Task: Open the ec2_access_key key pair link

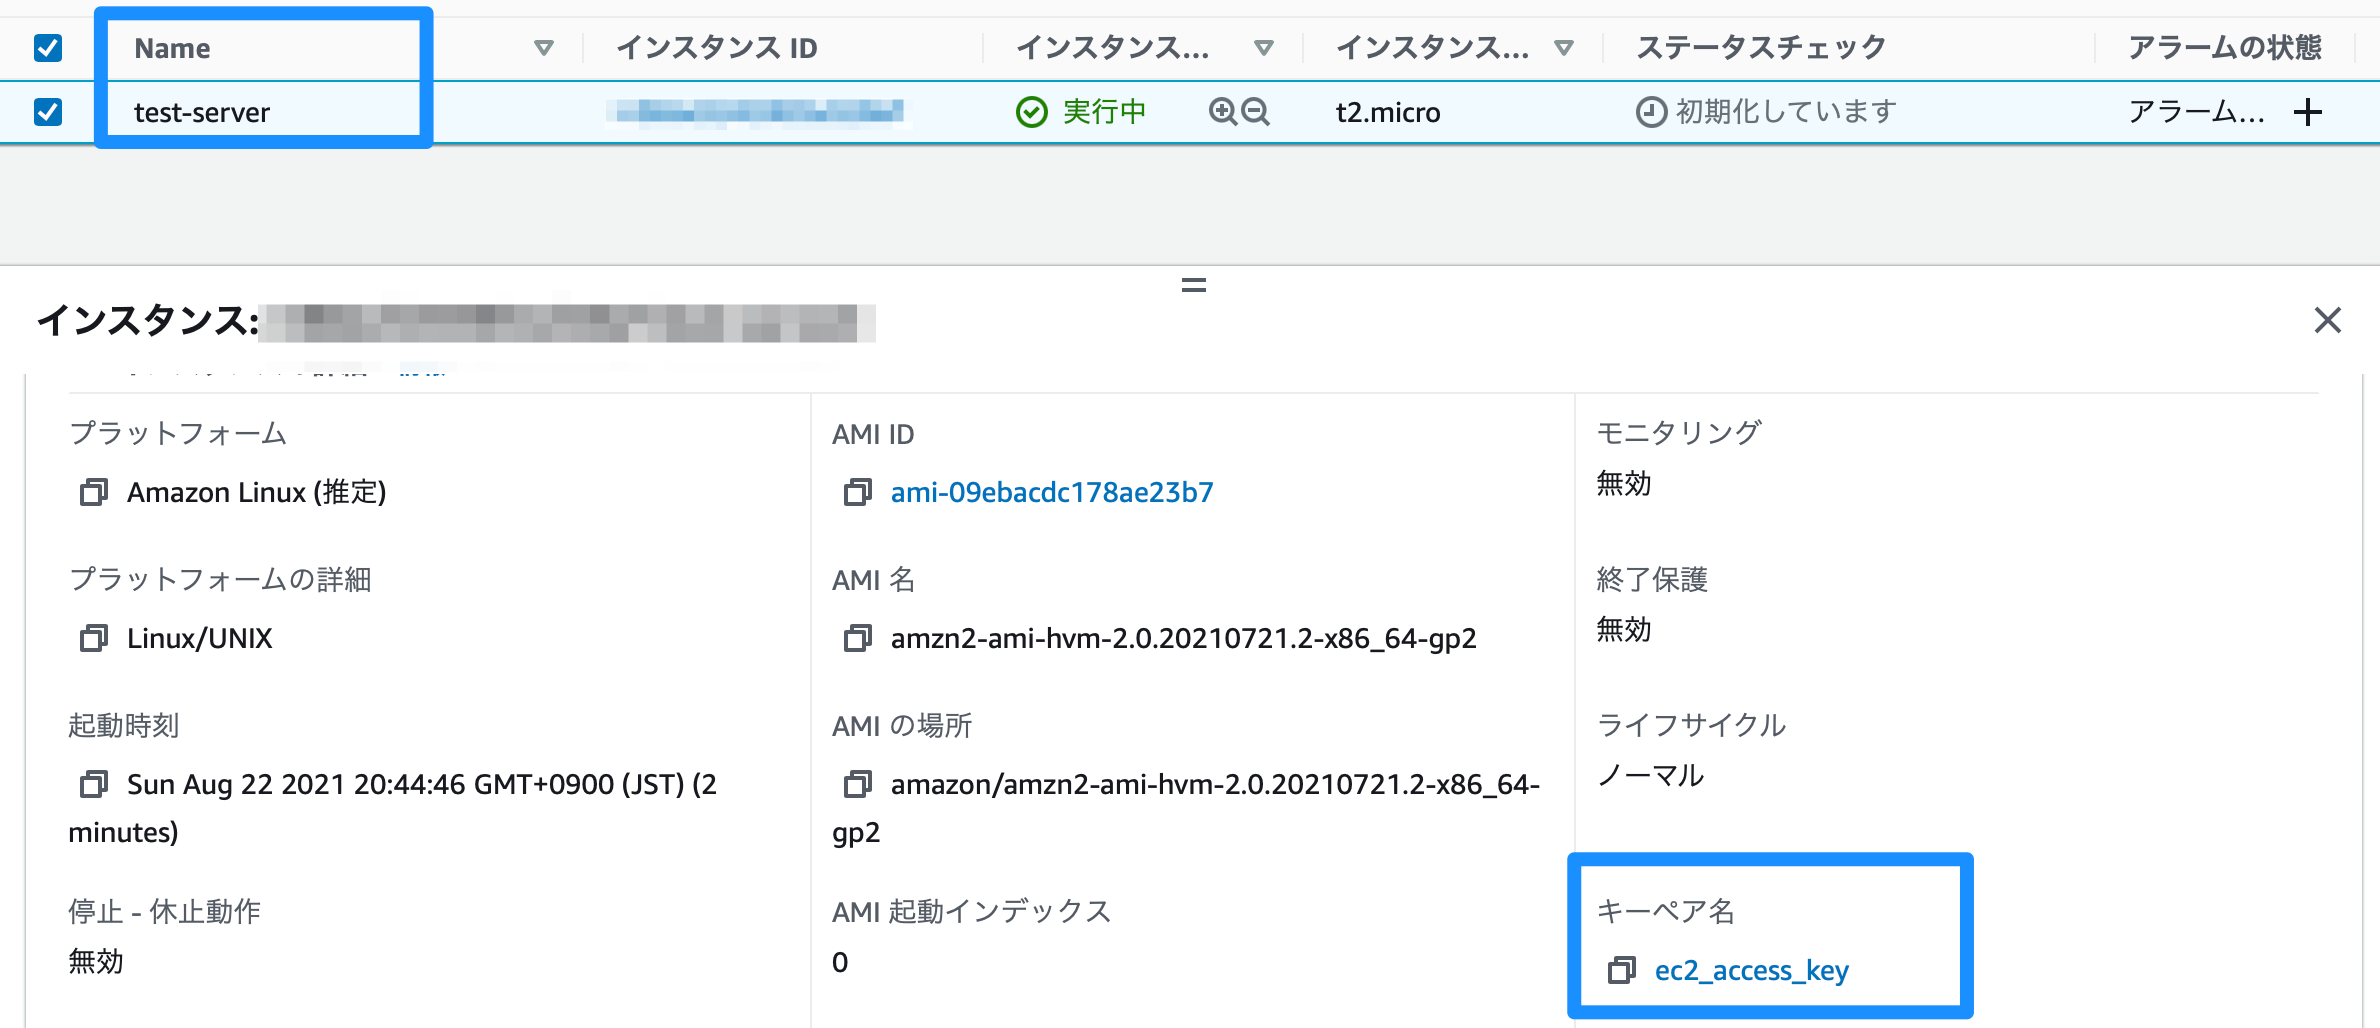Action: (x=1752, y=970)
